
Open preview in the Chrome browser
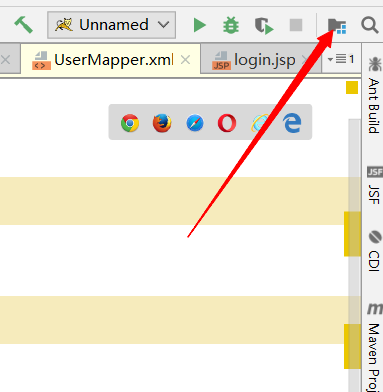(130, 123)
